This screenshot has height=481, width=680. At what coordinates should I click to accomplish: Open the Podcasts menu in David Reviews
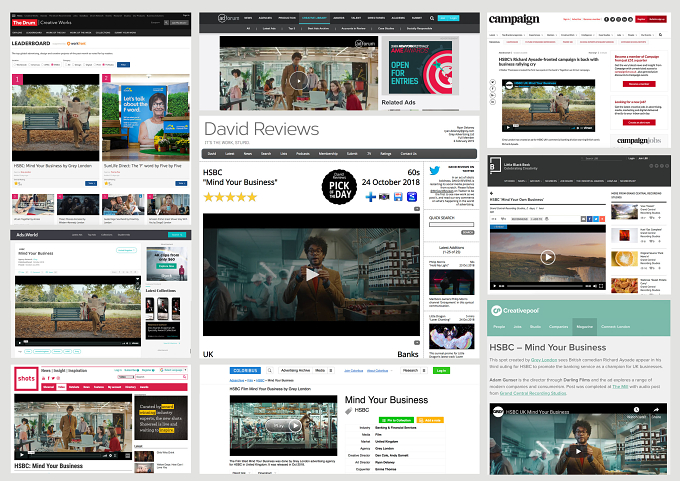[x=303, y=154]
